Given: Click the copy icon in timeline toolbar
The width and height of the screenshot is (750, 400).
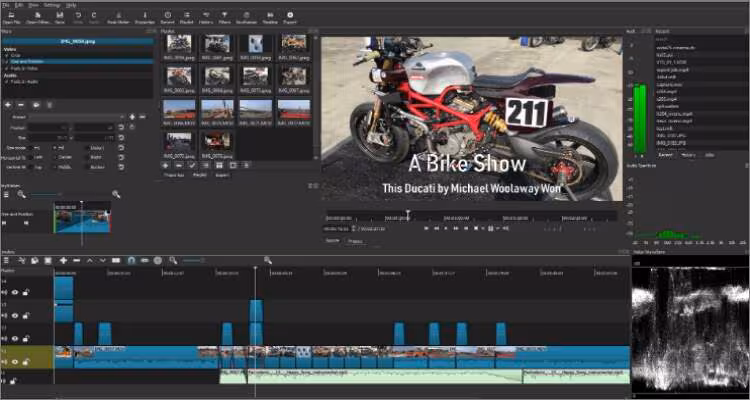Looking at the screenshot, I should [34, 261].
